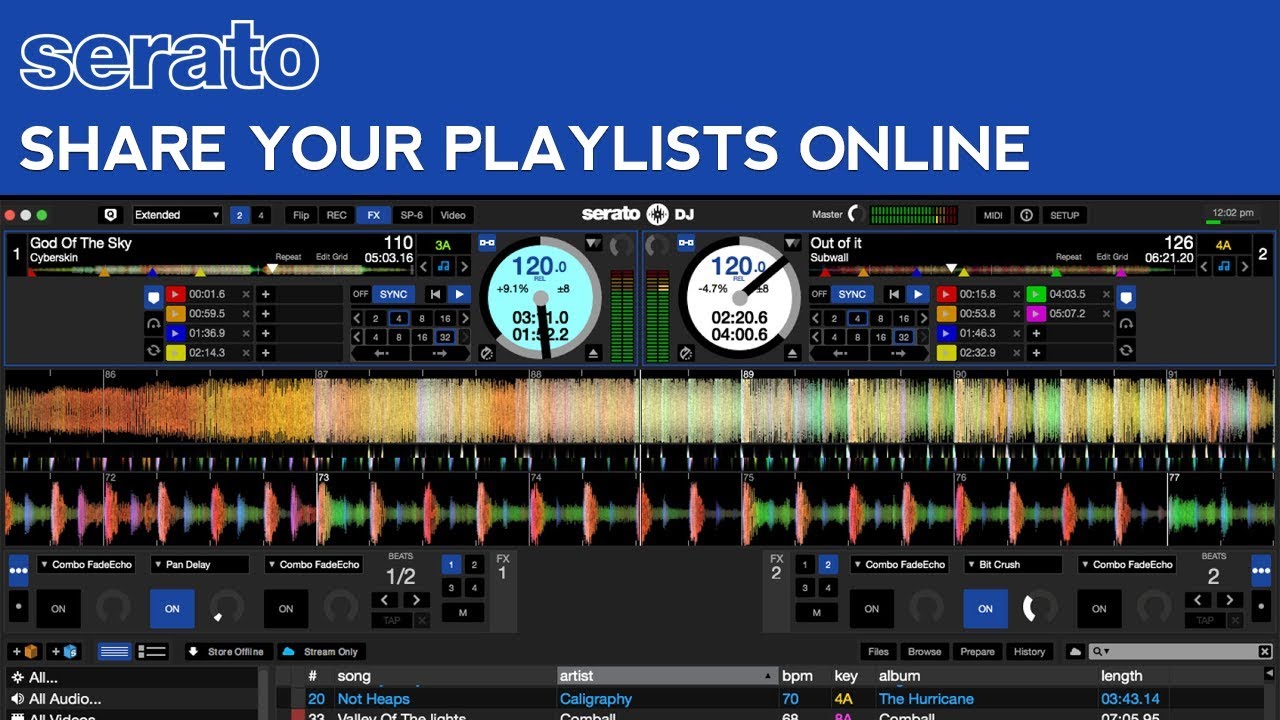This screenshot has width=1280, height=720.
Task: Open first Combo FadeEcho dropdown in FX 1
Action: point(86,565)
